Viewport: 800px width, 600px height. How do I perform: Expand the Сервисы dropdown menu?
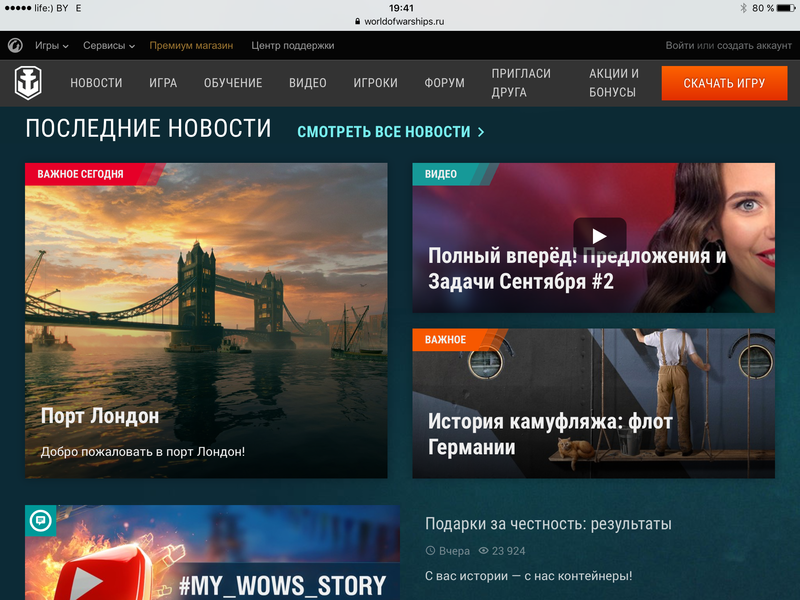pos(109,46)
